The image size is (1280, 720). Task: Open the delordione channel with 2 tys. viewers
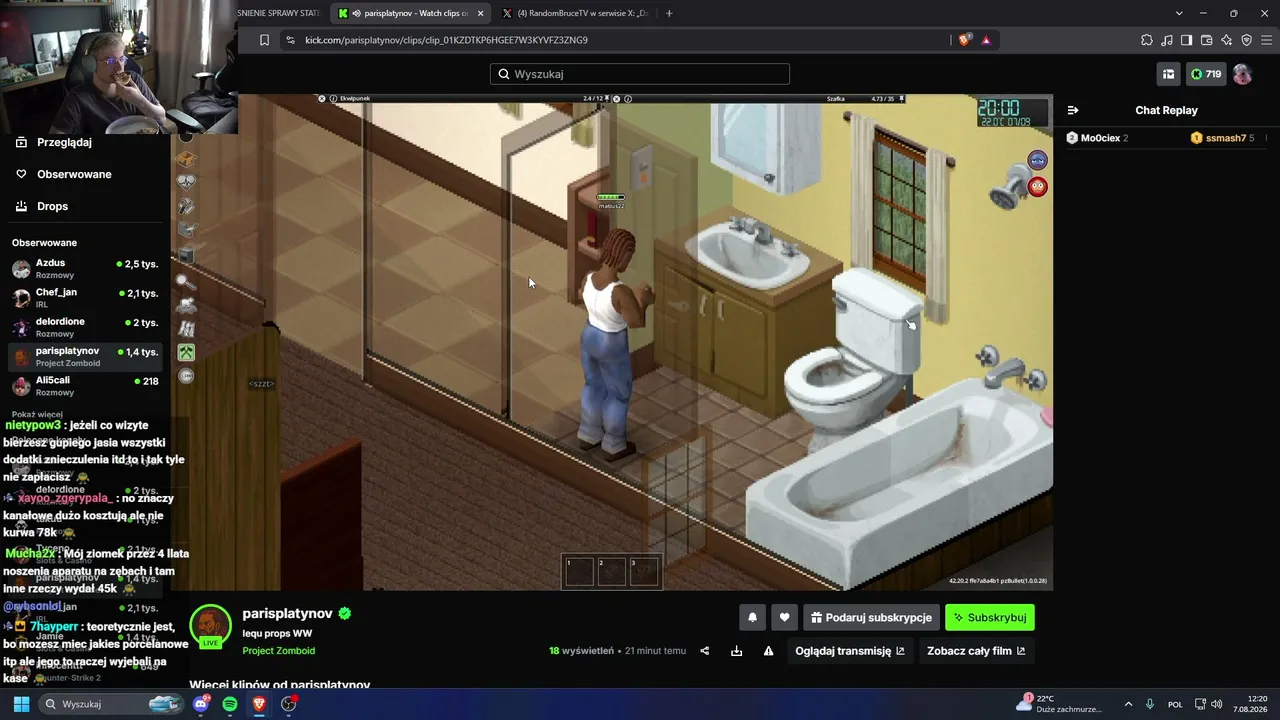tap(85, 327)
